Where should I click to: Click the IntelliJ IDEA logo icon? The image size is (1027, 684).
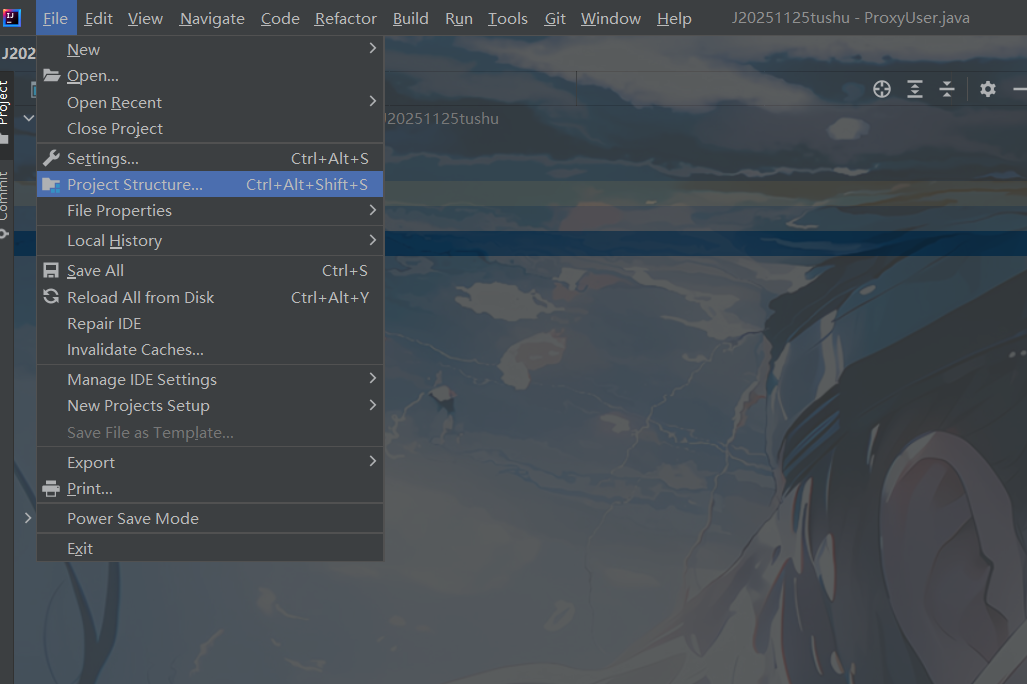(11, 18)
